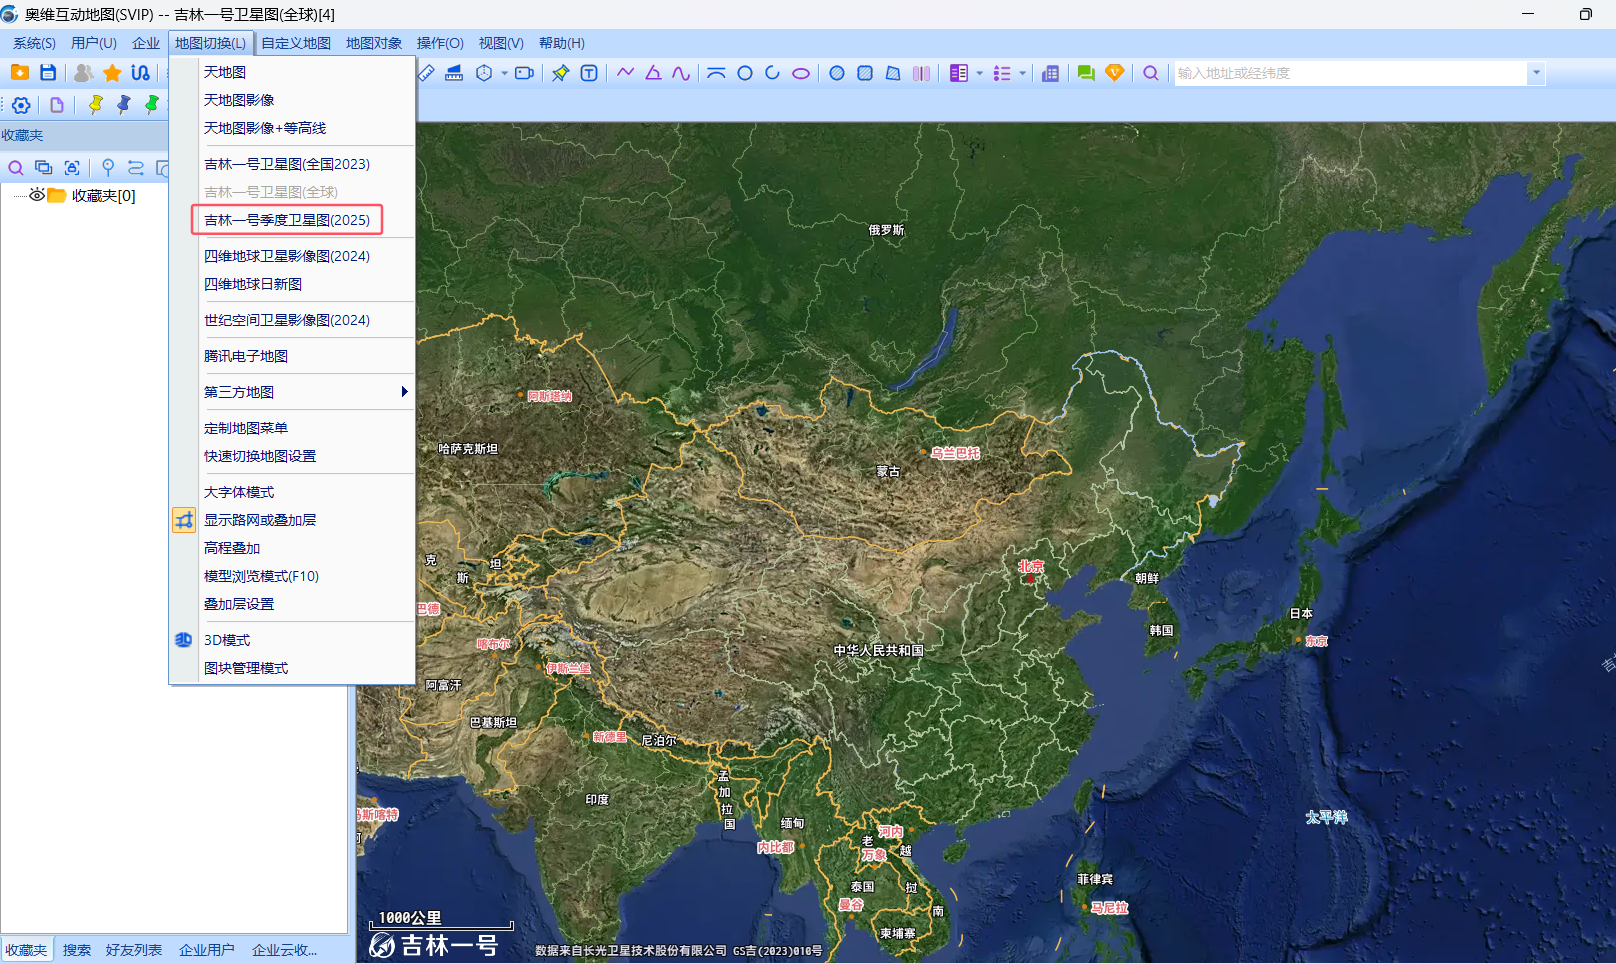Viewport: 1616px width, 964px height.
Task: Select the text label (T) tool
Action: point(589,73)
